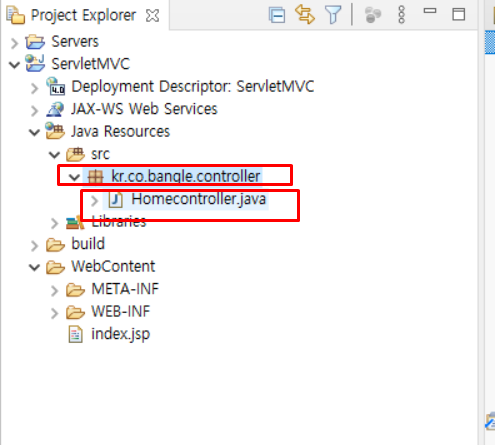
Task: Collapse the kr.co.bangle.controller package
Action: coord(74,177)
